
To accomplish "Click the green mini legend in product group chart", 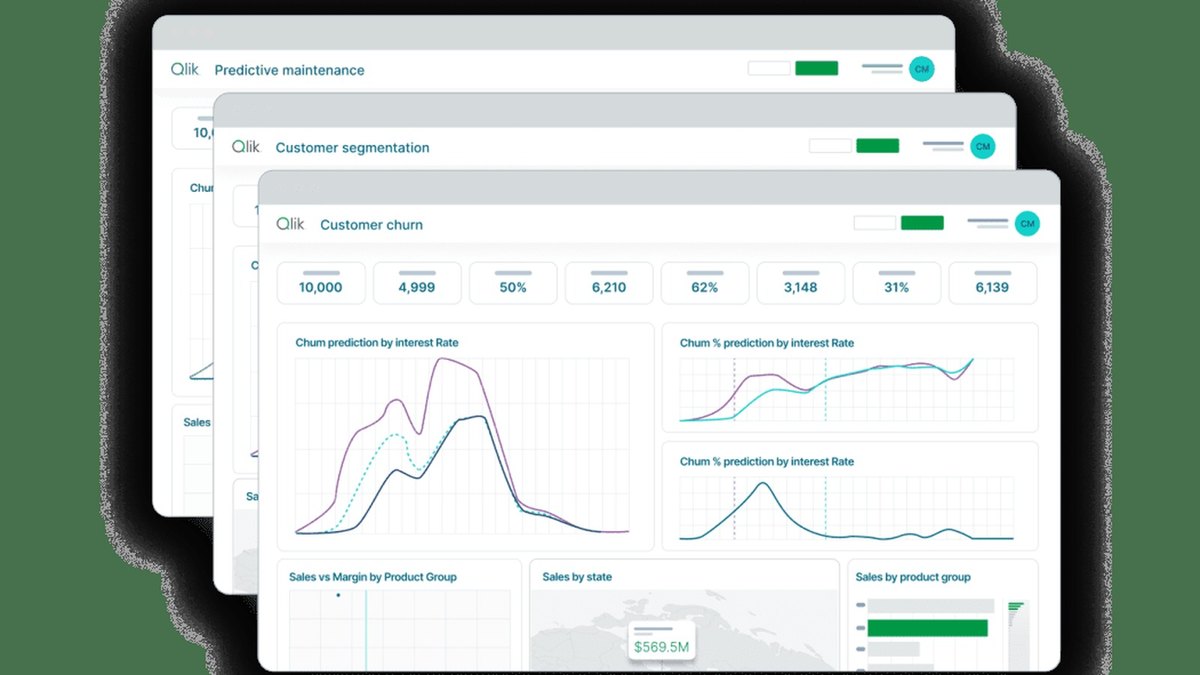I will coord(1016,607).
